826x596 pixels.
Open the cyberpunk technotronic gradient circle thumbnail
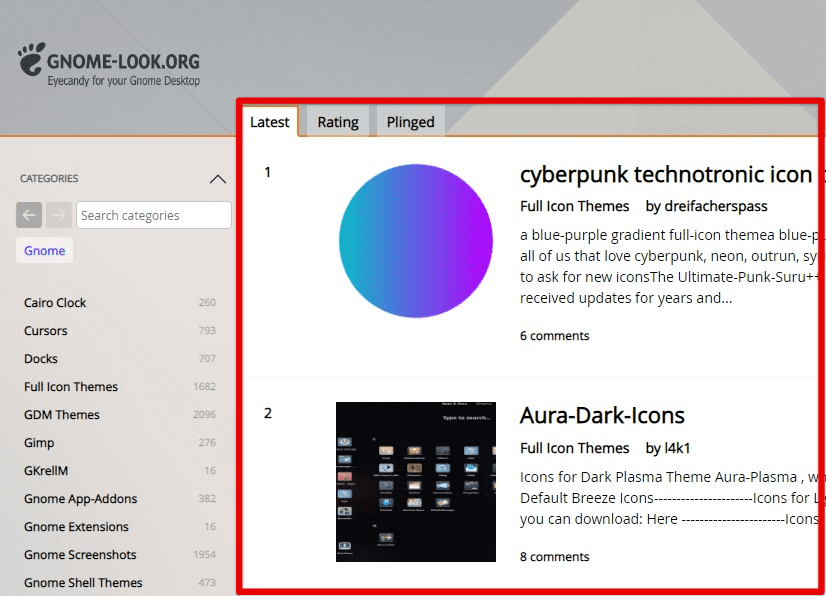[416, 241]
